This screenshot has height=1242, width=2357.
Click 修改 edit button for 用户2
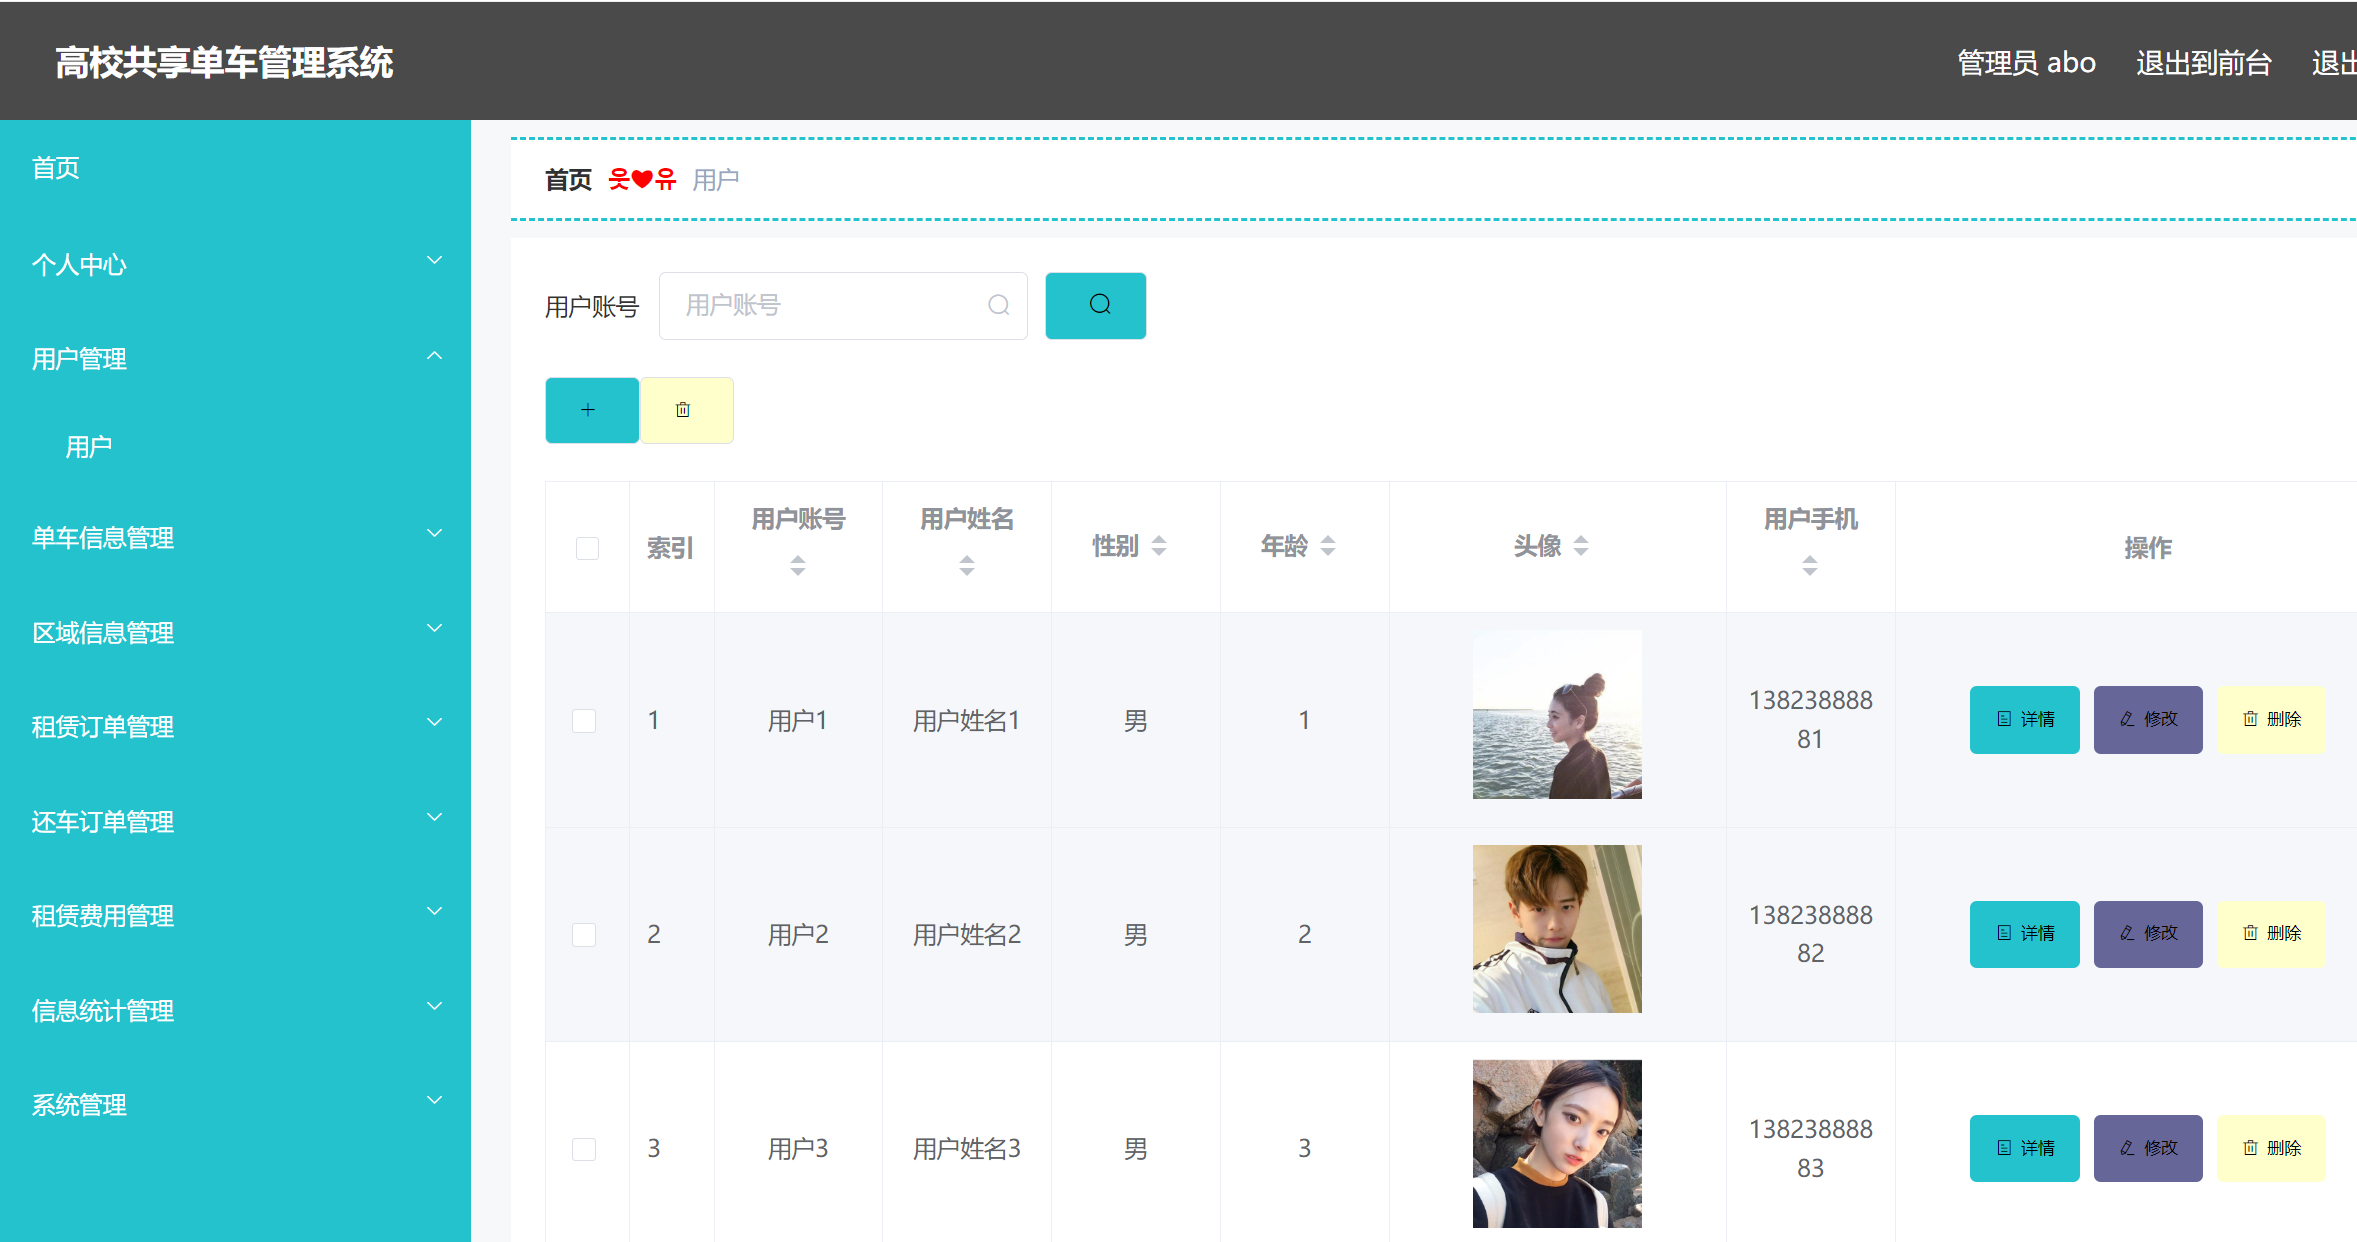[x=2147, y=933]
